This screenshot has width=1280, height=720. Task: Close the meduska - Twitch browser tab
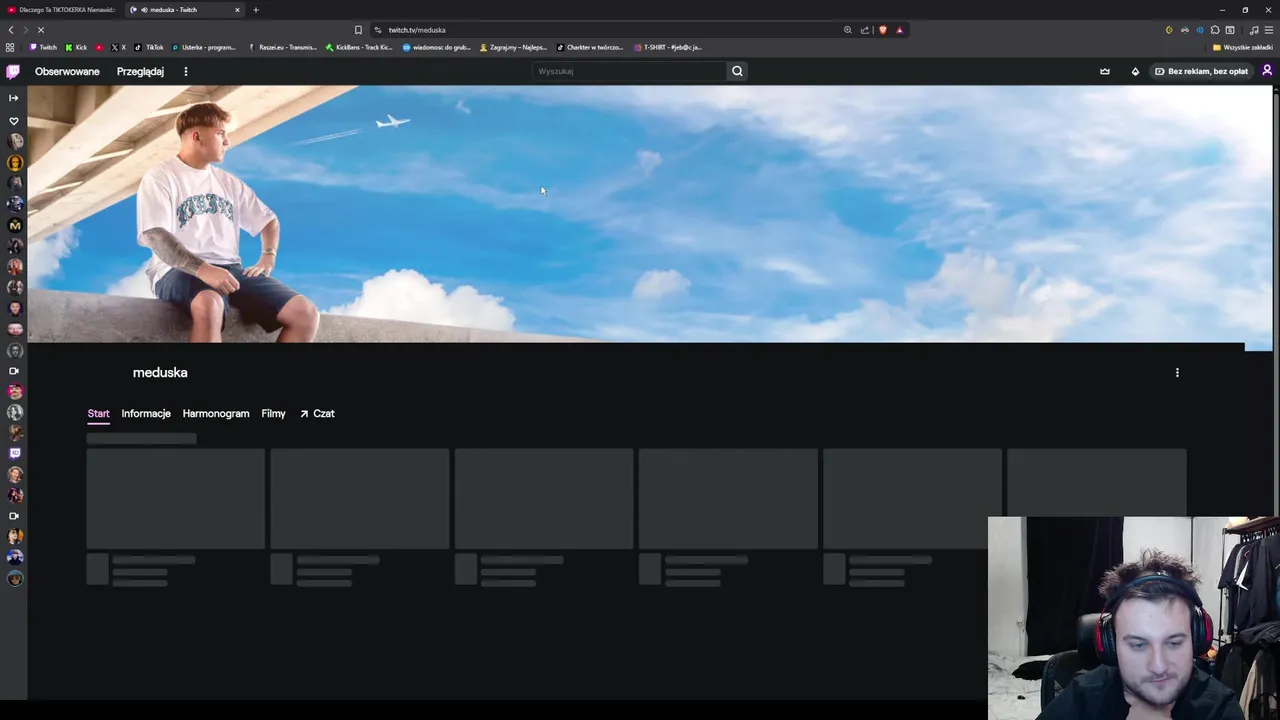237,10
